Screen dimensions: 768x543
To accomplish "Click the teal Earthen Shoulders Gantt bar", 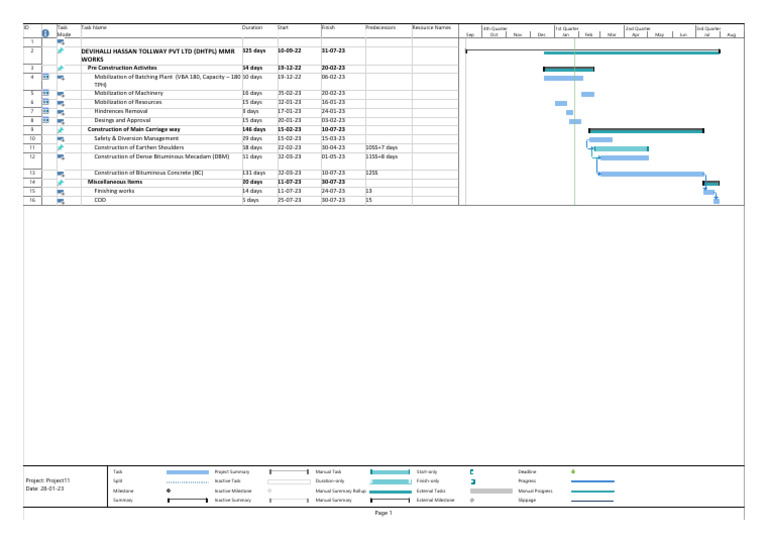I will pyautogui.click(x=622, y=149).
